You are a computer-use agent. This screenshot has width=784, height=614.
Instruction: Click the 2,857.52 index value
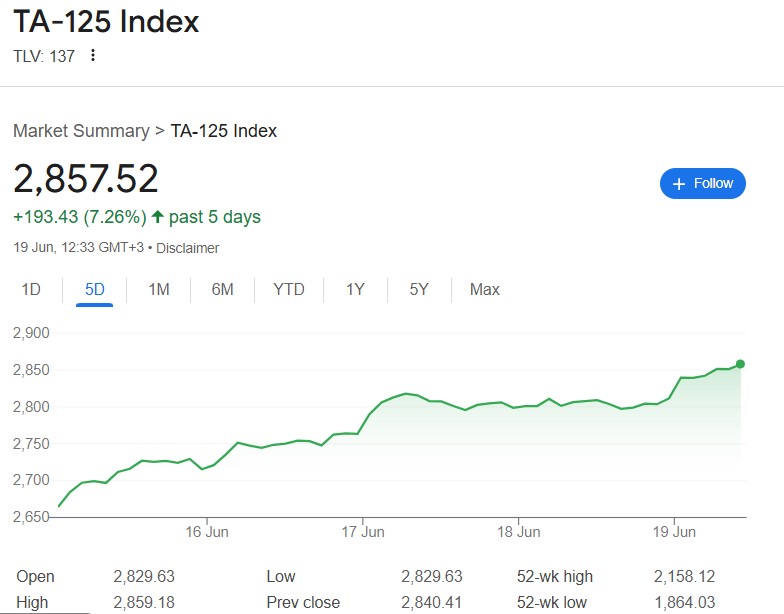[x=86, y=178]
